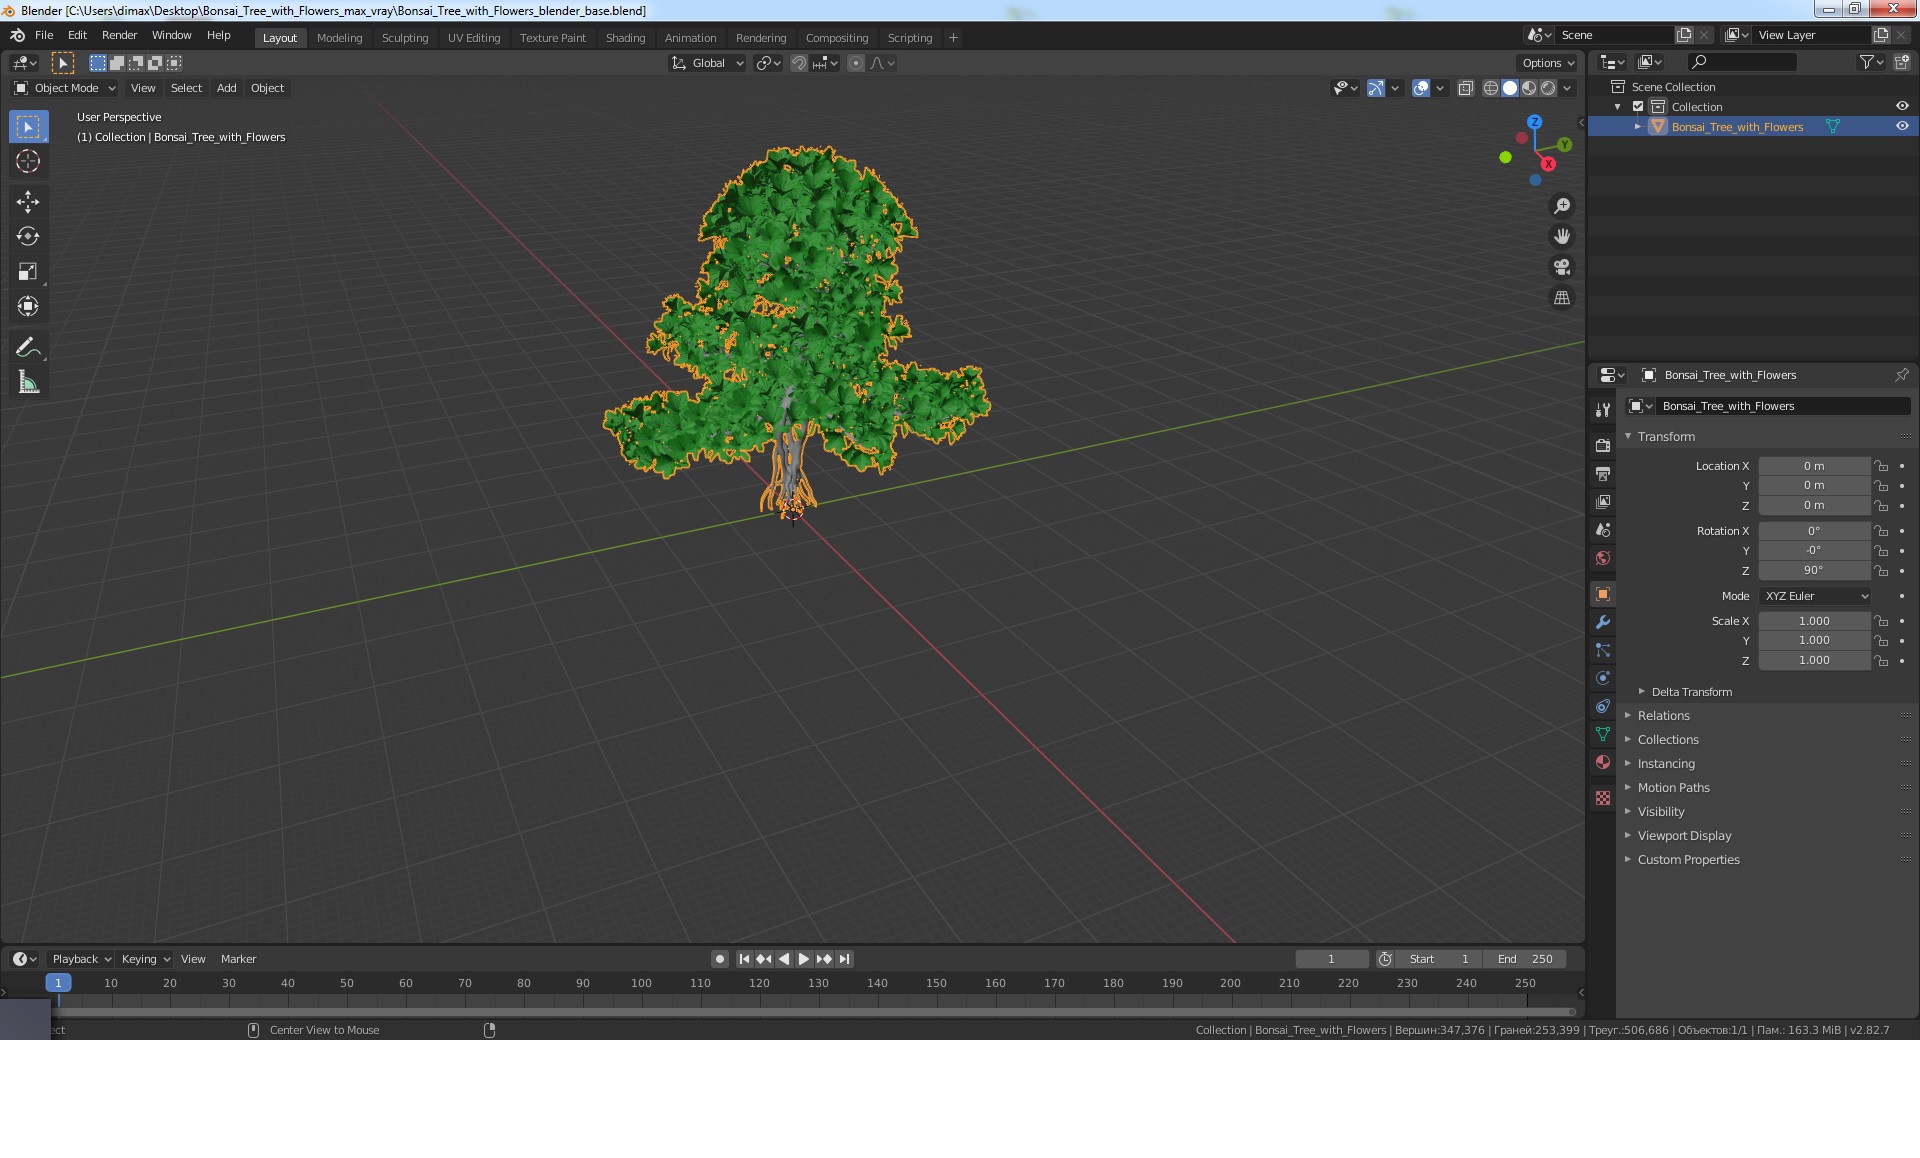Open the Rendering menu in menu bar

click(760, 37)
